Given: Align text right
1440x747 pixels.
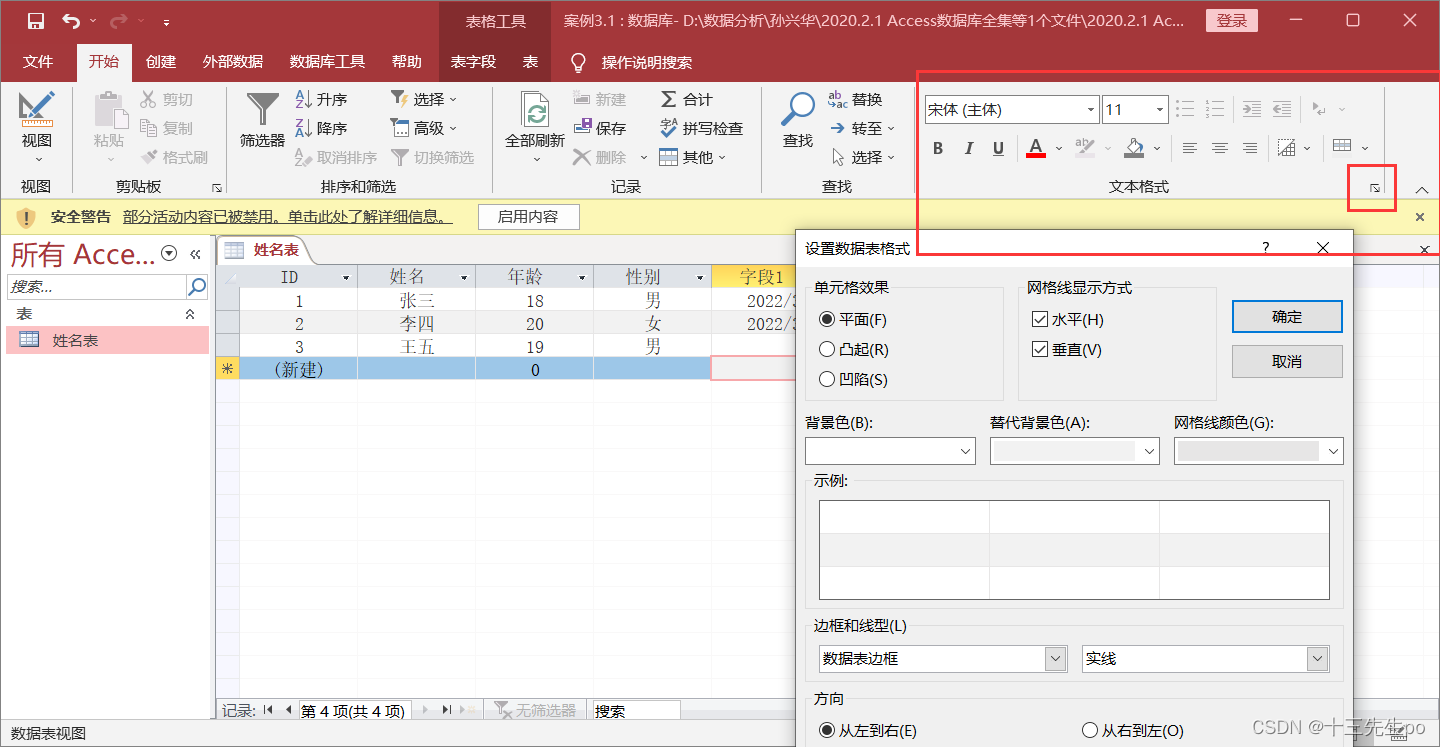Looking at the screenshot, I should pos(1249,148).
